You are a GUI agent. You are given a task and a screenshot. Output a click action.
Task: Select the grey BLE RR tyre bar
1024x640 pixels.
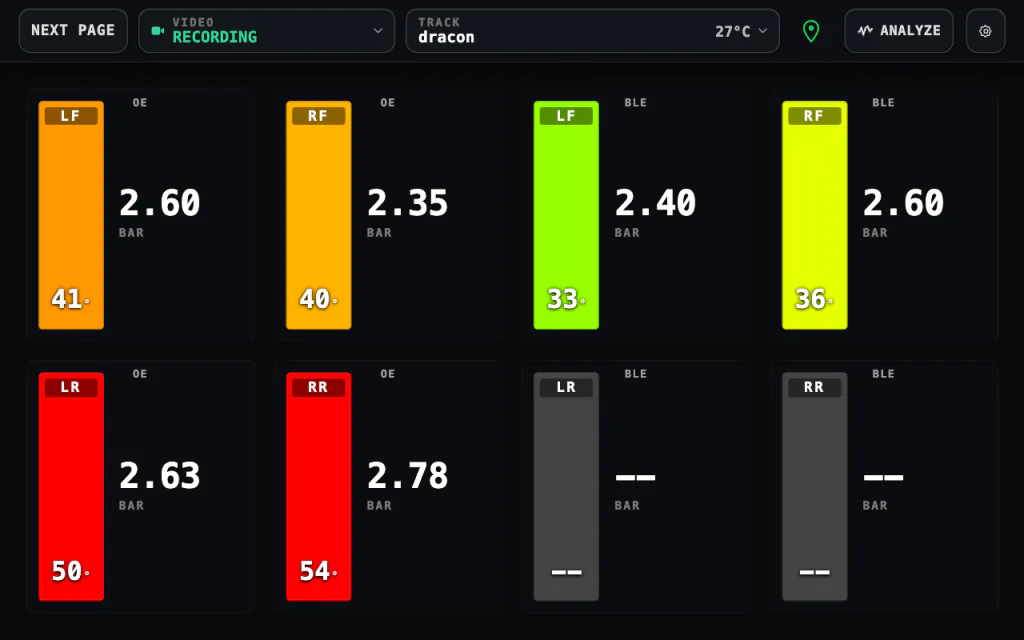click(814, 487)
